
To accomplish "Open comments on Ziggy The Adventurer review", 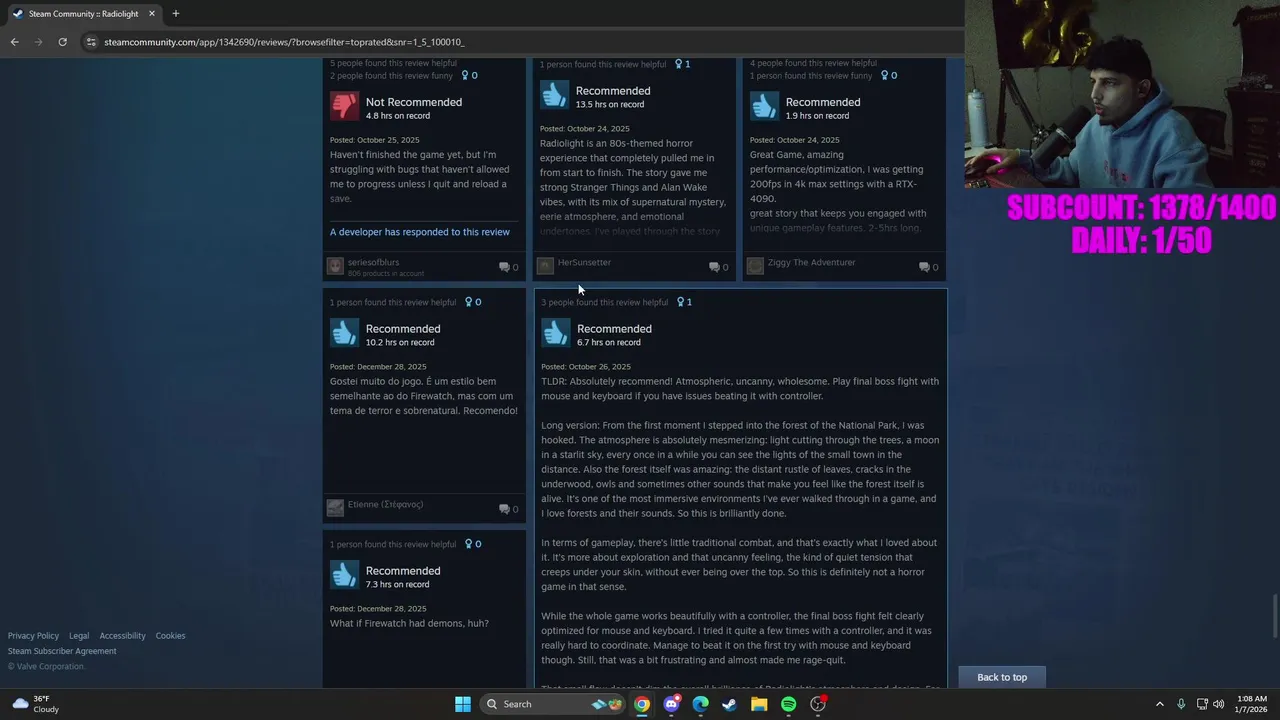I will point(929,267).
